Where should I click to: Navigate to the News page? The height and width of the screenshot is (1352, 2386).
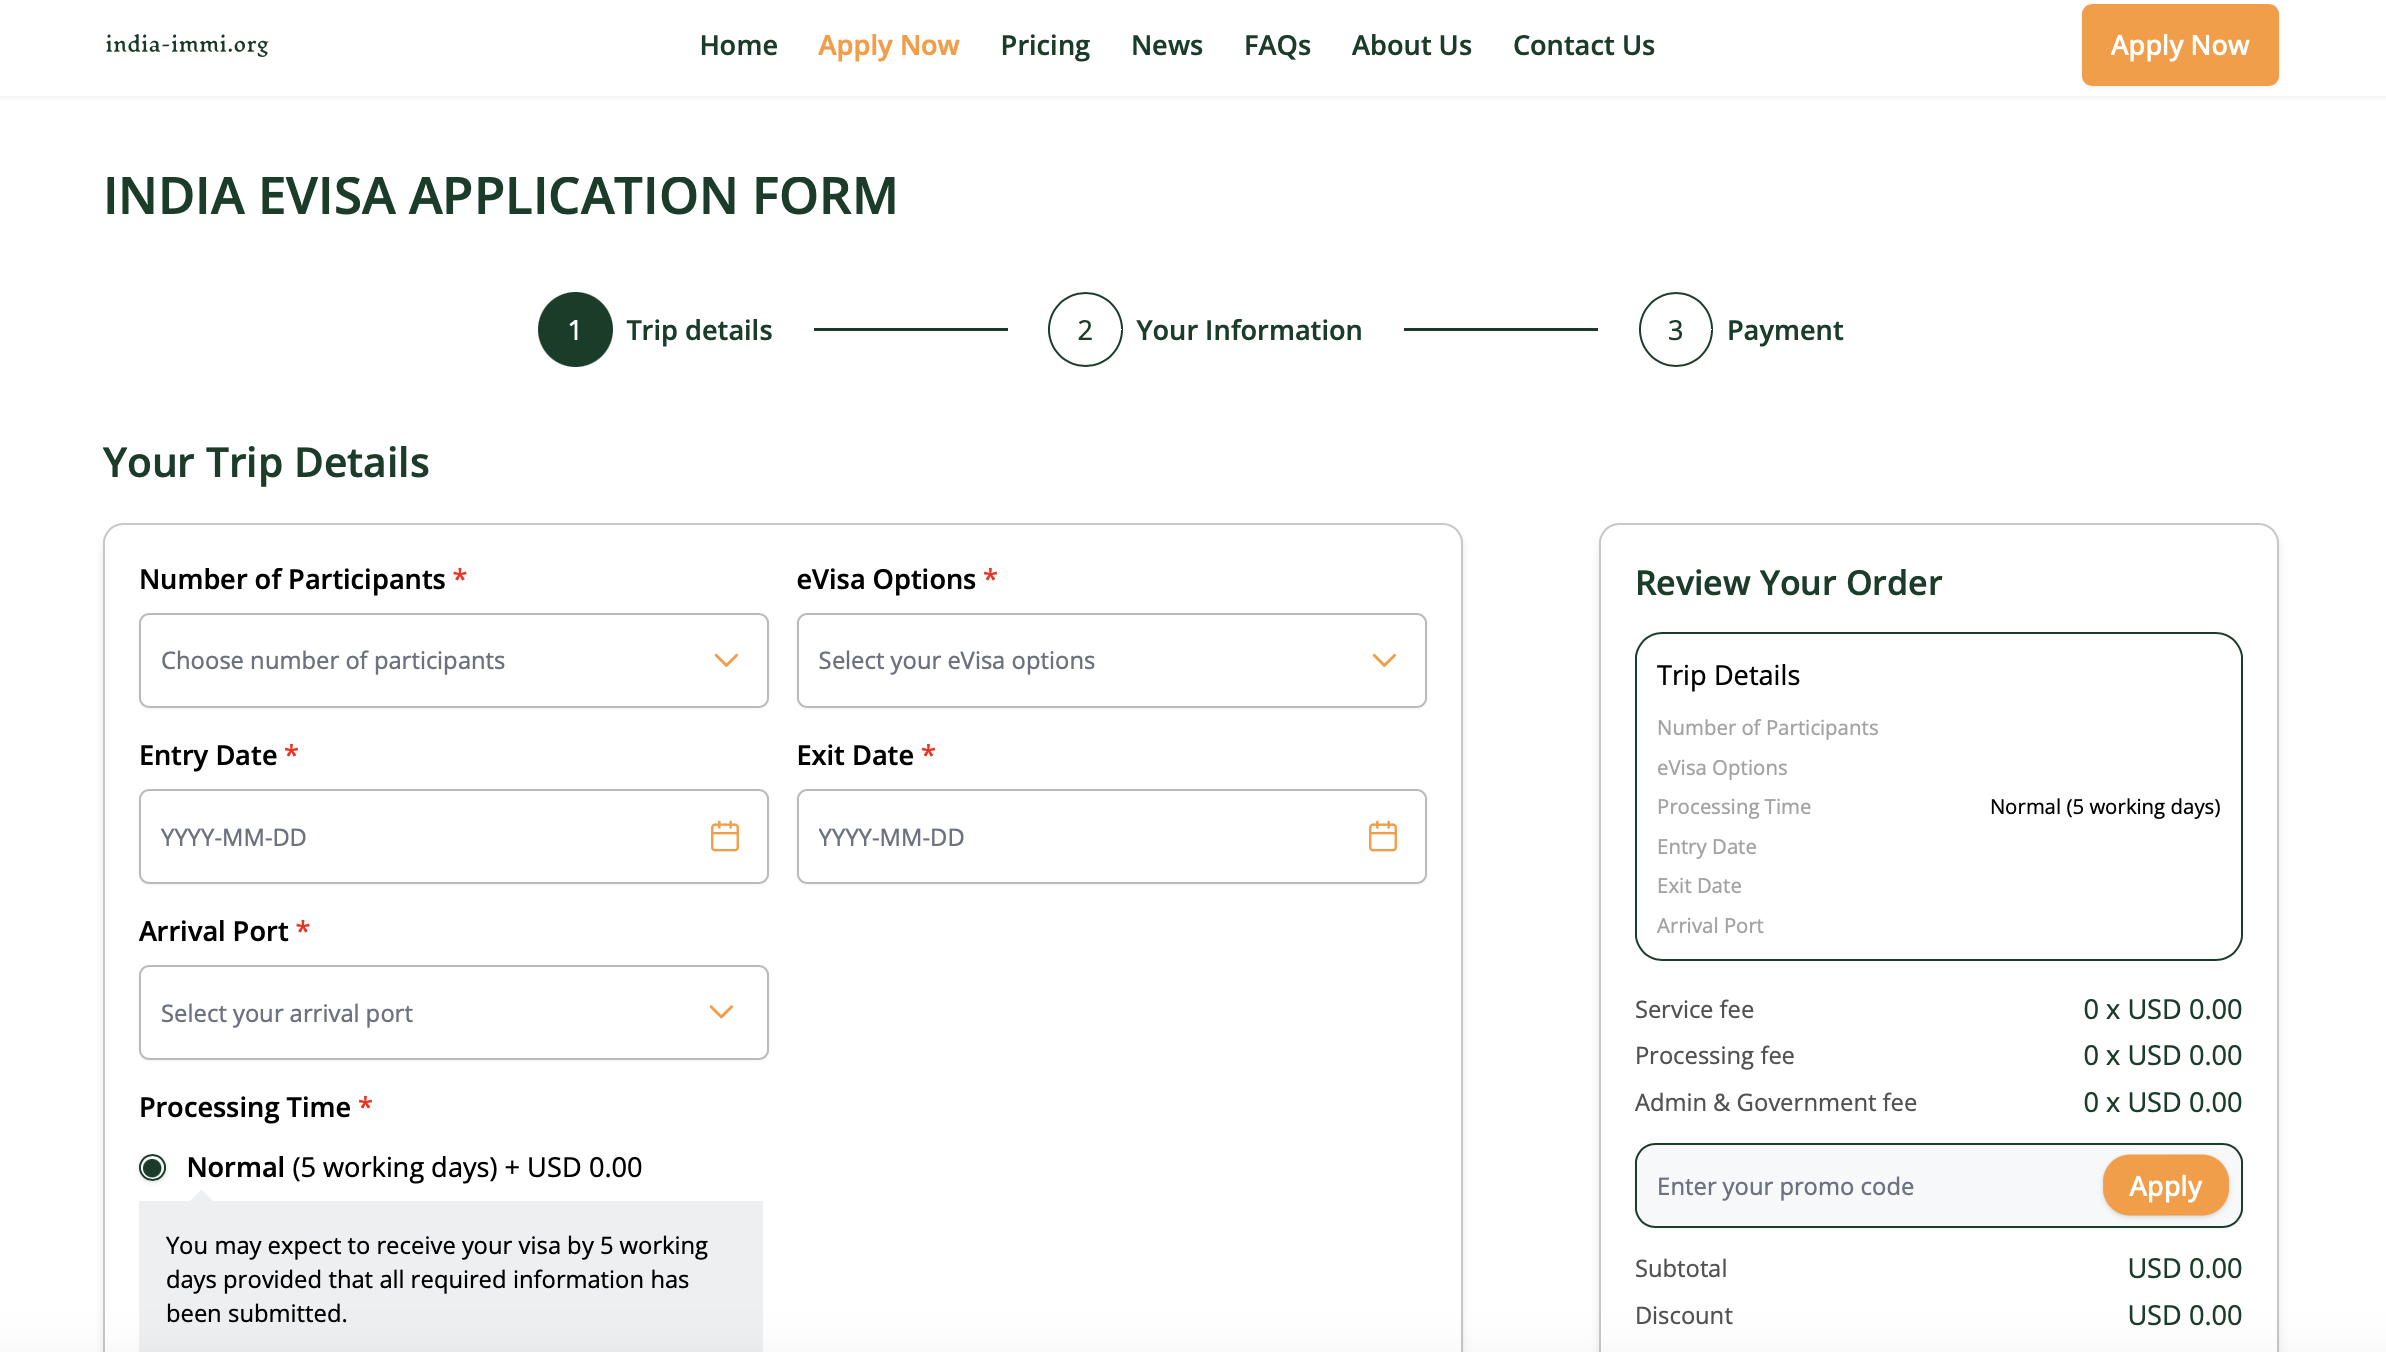pyautogui.click(x=1167, y=45)
